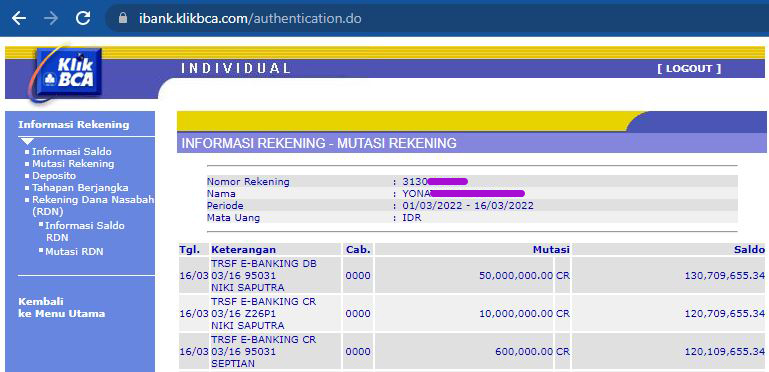Open Mutasi RDN submenu item
This screenshot has width=769, height=372.
[74, 252]
